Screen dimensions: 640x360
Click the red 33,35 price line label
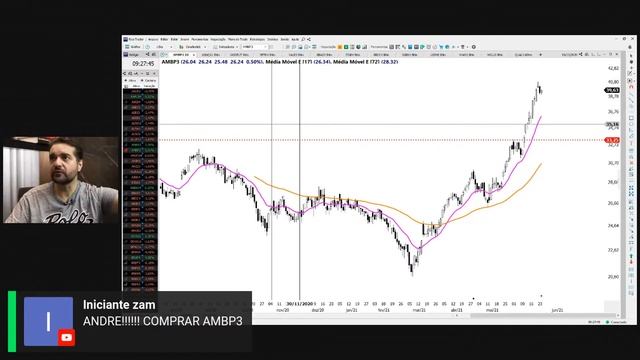(612, 140)
